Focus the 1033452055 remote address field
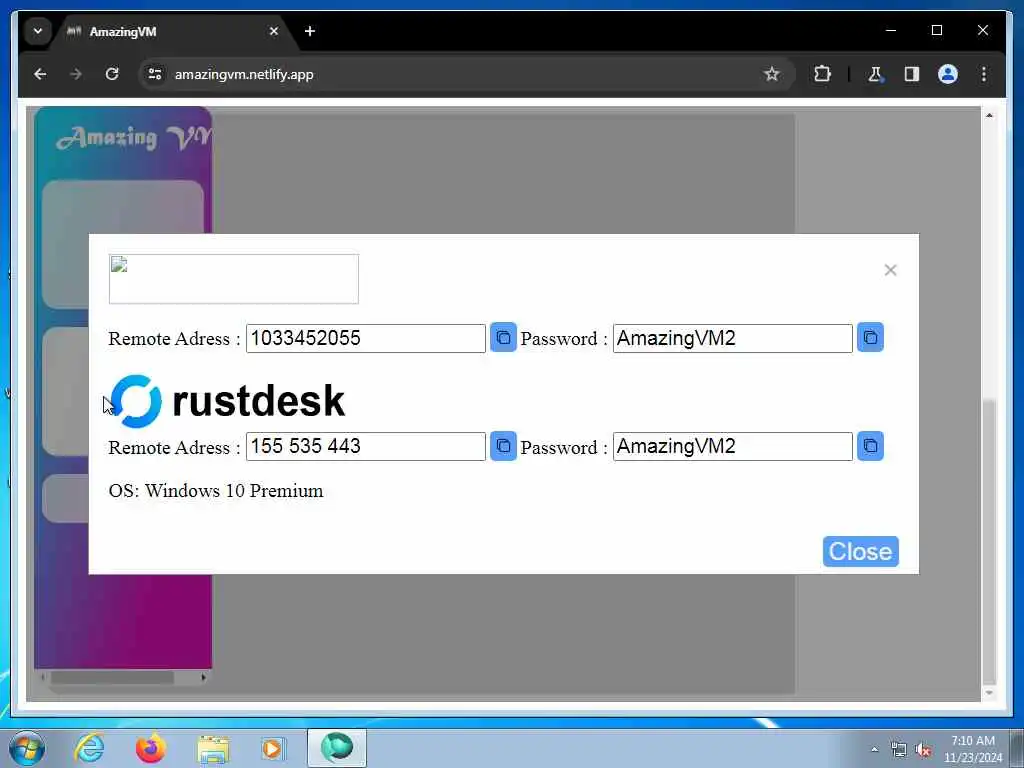The width and height of the screenshot is (1024, 768). [x=366, y=338]
